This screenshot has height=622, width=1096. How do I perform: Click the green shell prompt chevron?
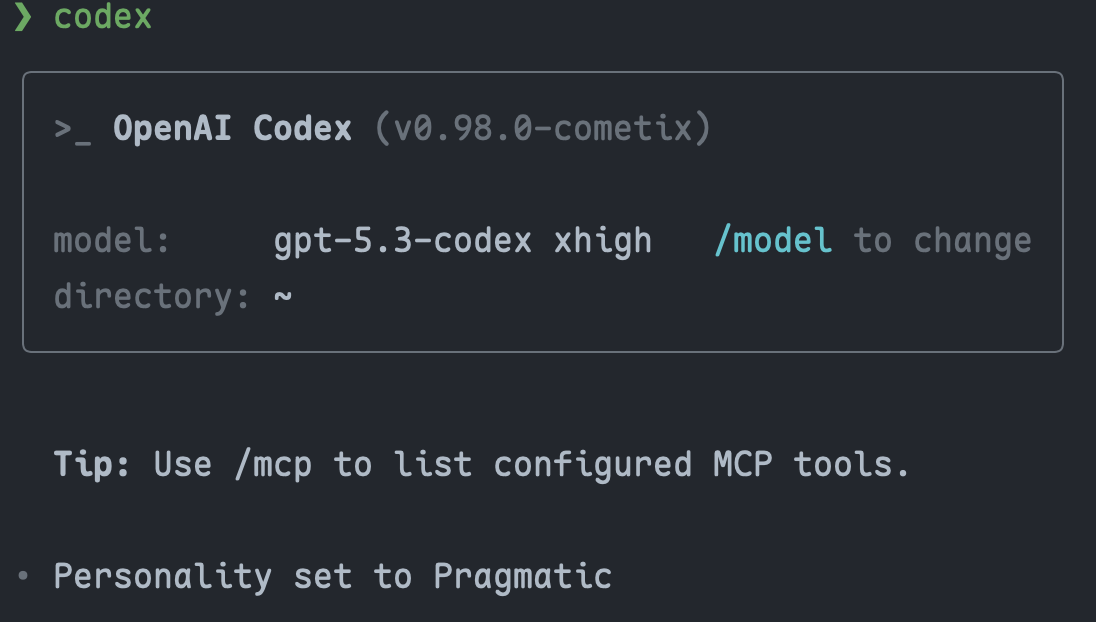tap(22, 16)
